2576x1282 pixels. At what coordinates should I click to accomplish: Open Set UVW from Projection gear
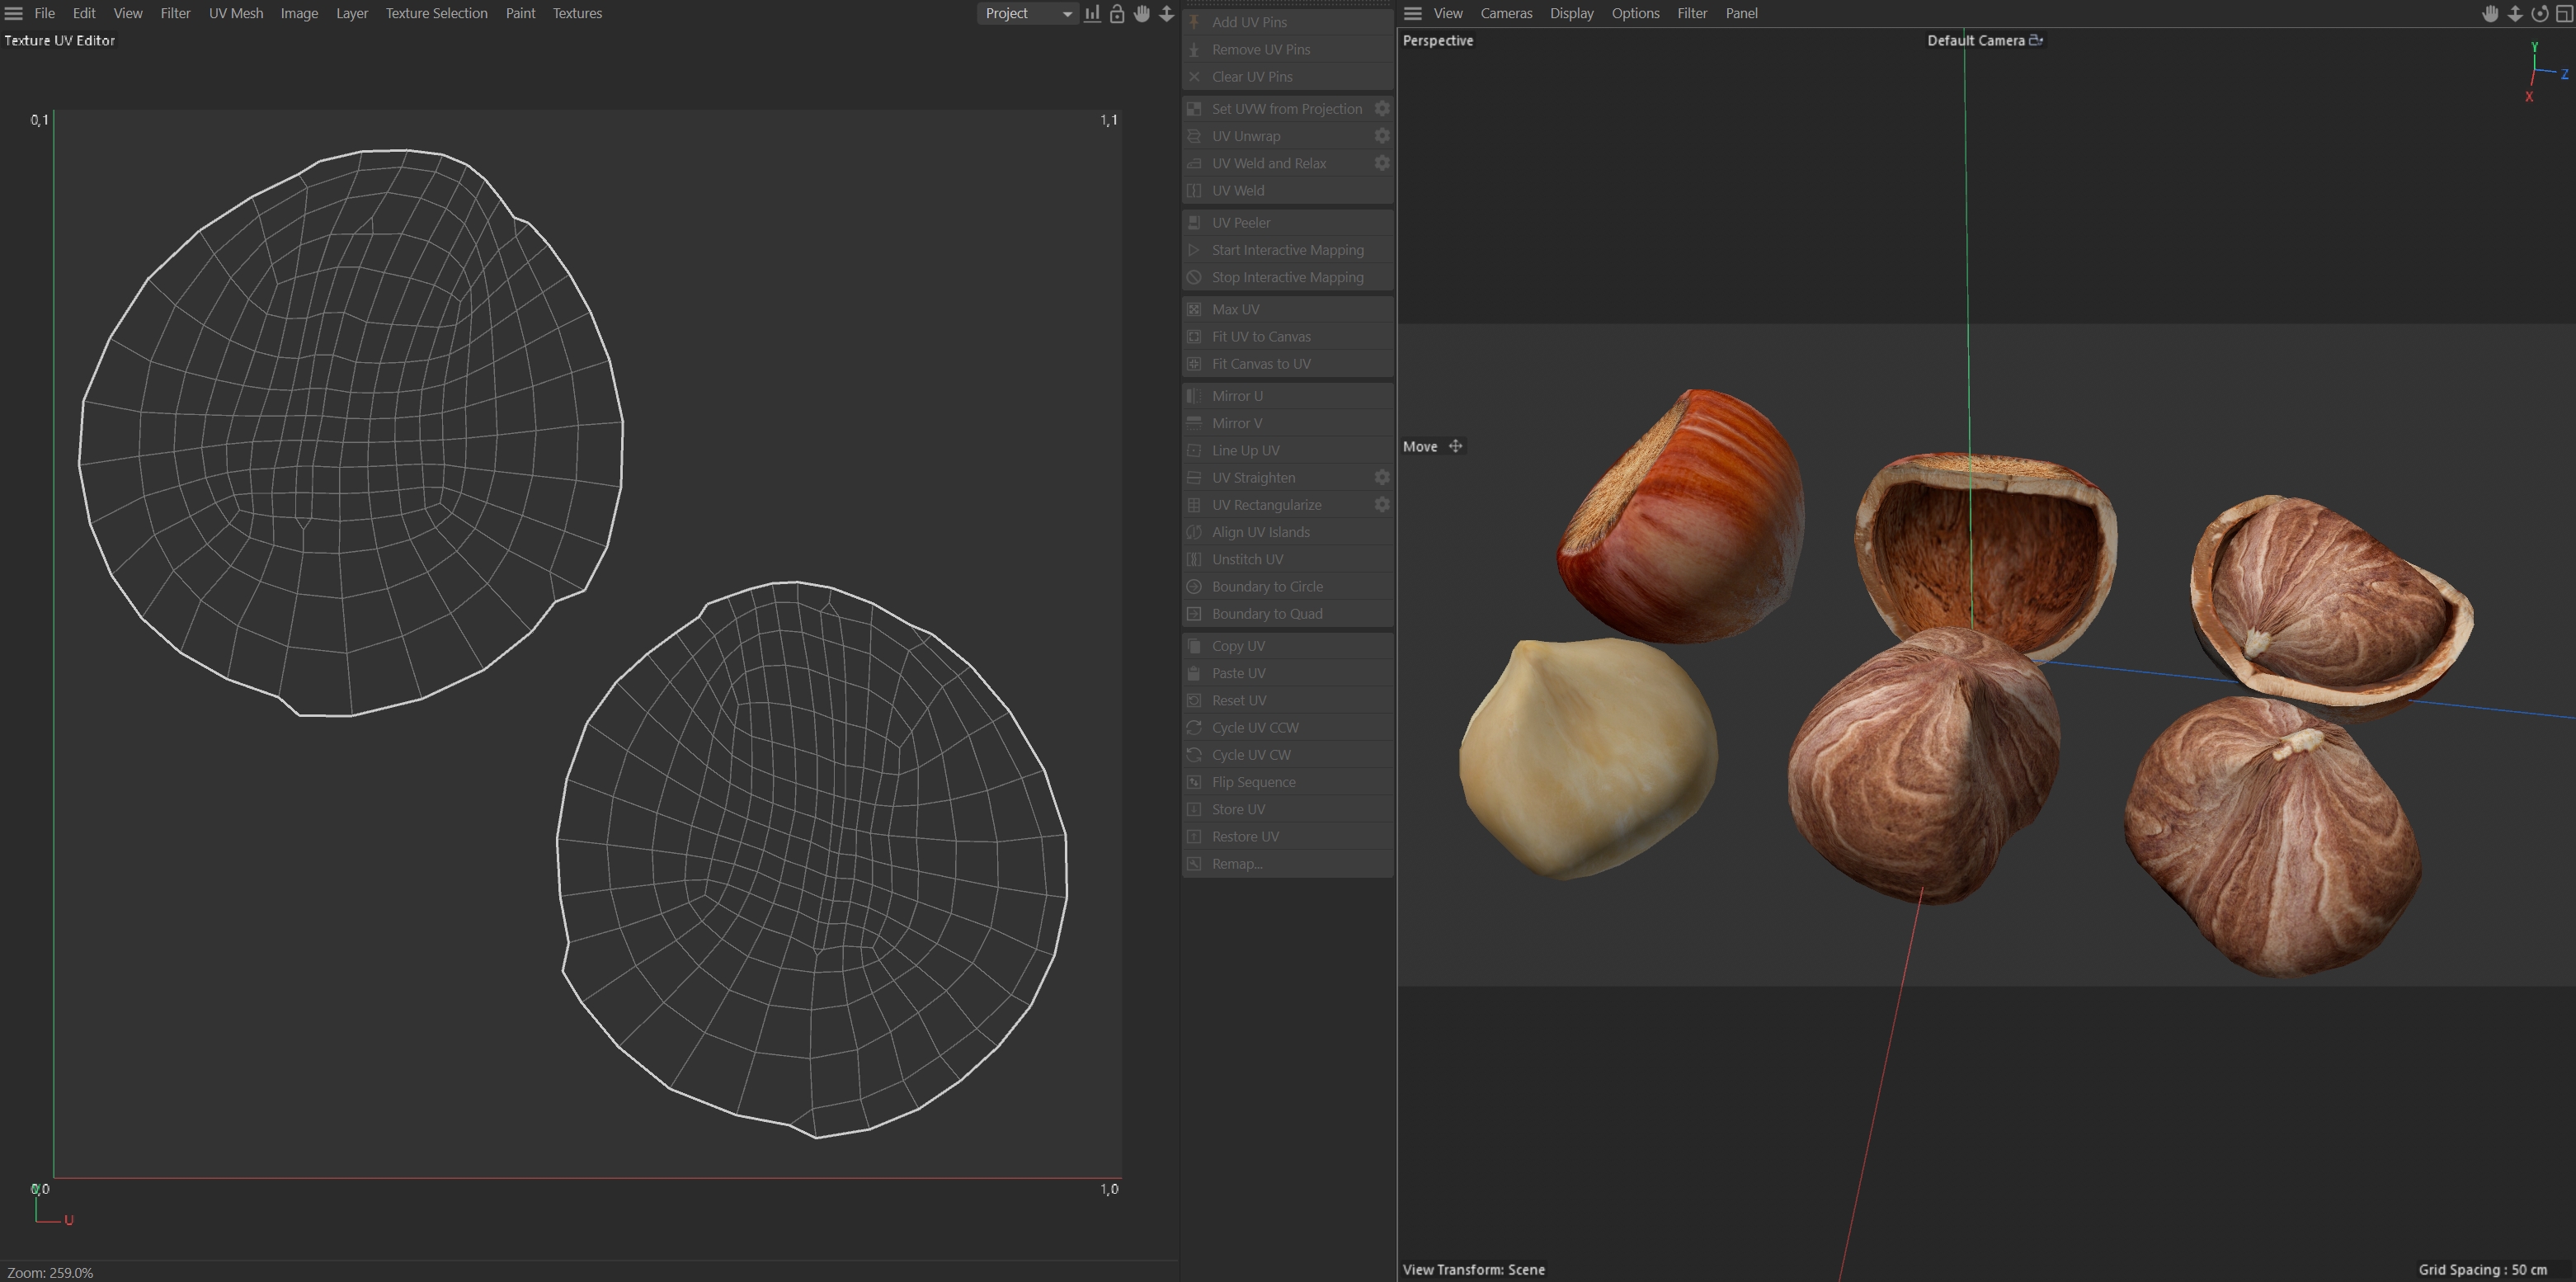coord(1381,109)
